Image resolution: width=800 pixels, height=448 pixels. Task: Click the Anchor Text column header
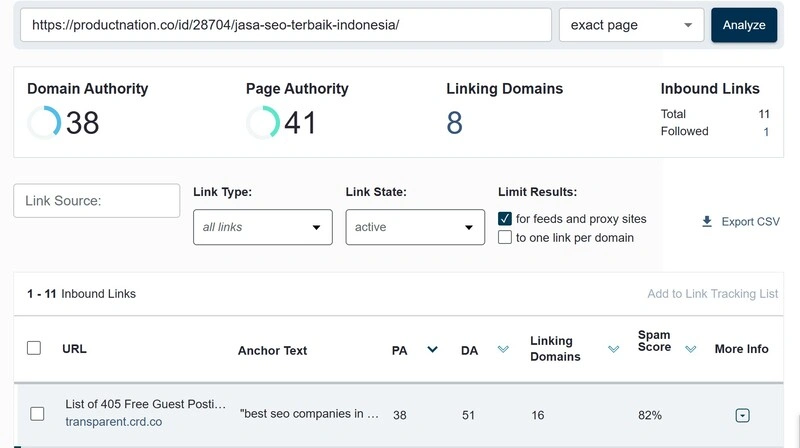click(x=272, y=351)
